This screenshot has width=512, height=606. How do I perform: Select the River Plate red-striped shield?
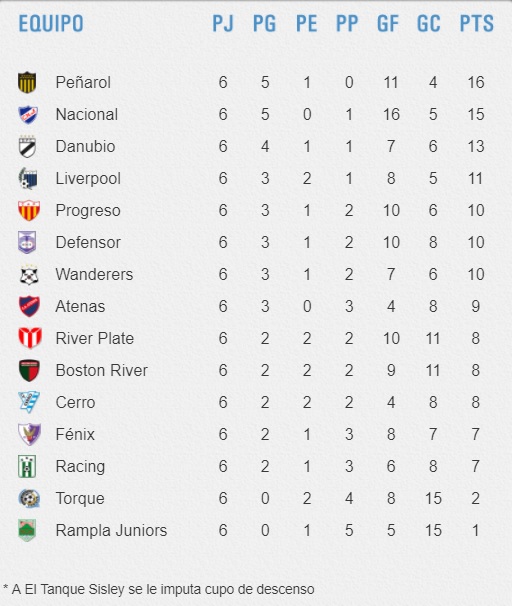coord(30,338)
